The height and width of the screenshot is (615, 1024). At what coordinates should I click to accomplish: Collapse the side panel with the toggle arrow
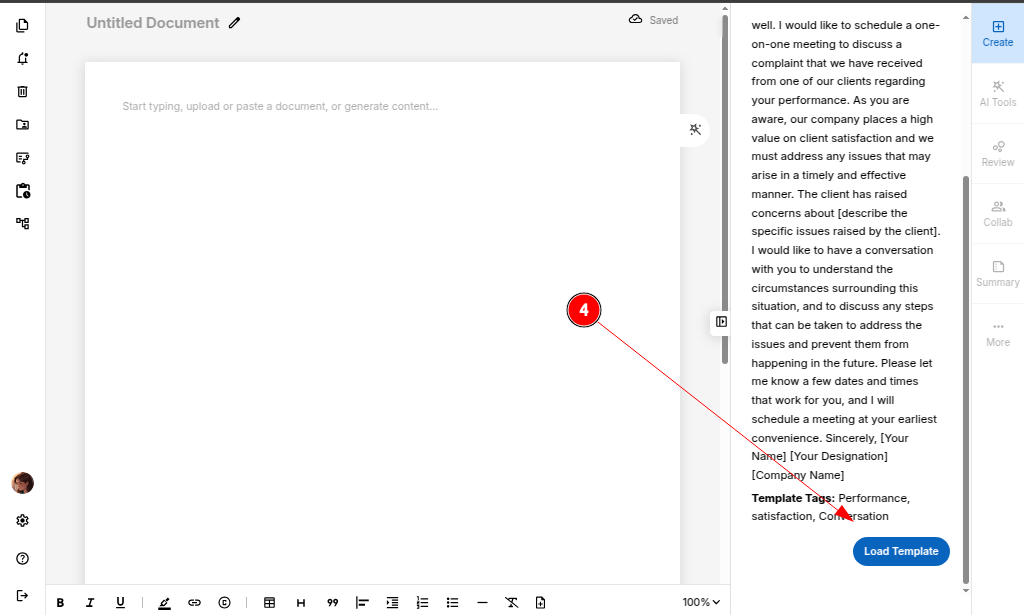721,322
